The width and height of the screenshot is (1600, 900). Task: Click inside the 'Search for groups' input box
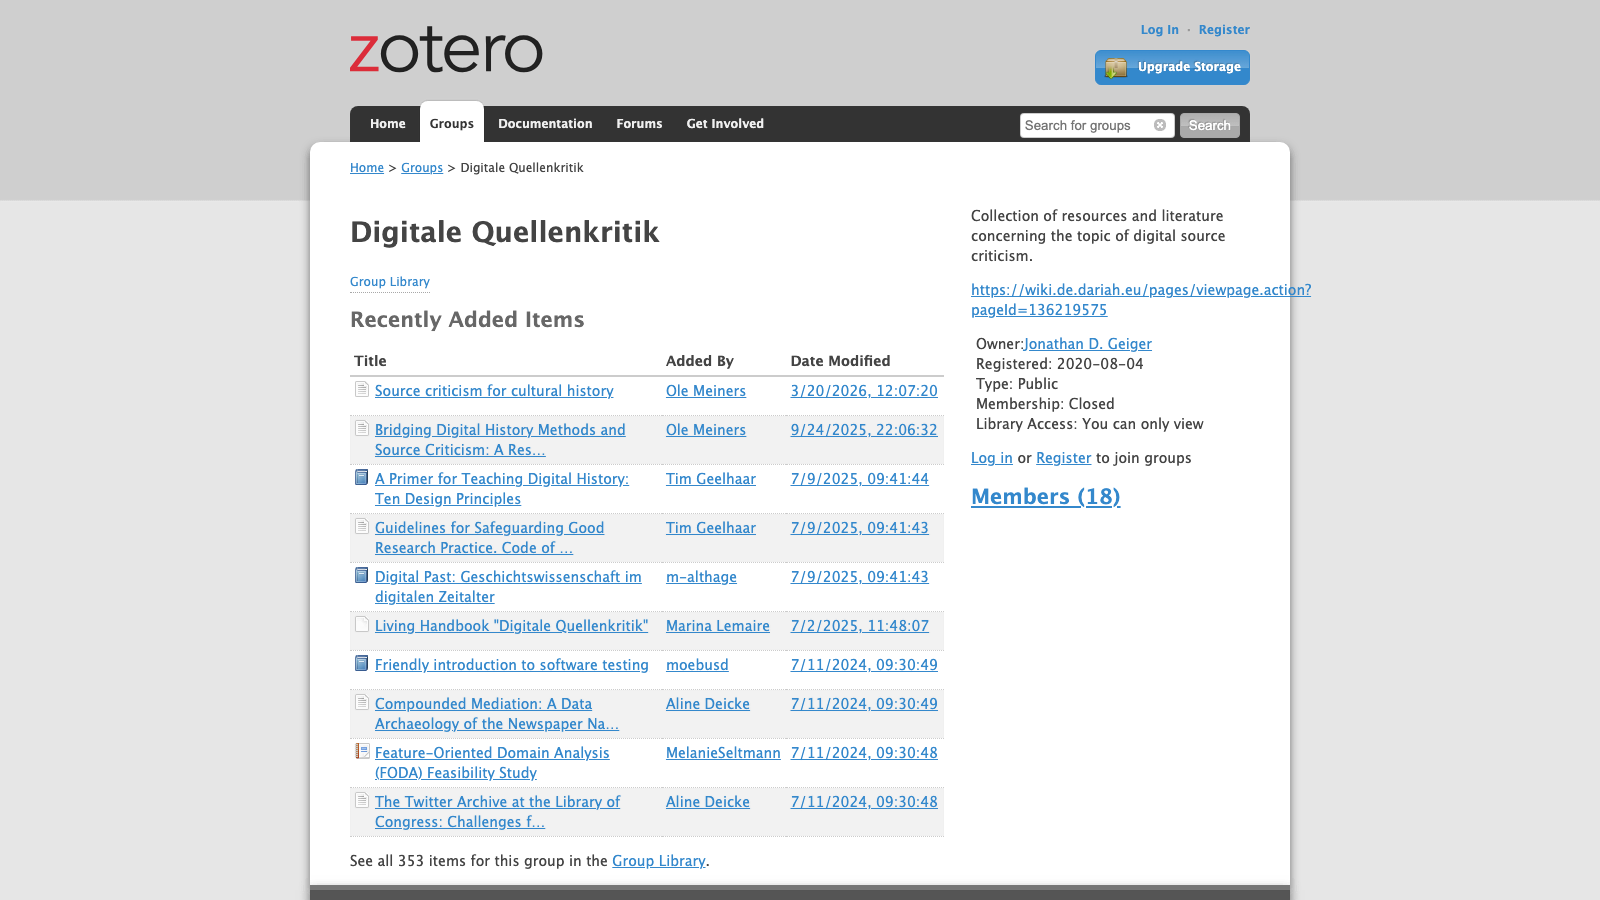point(1080,125)
